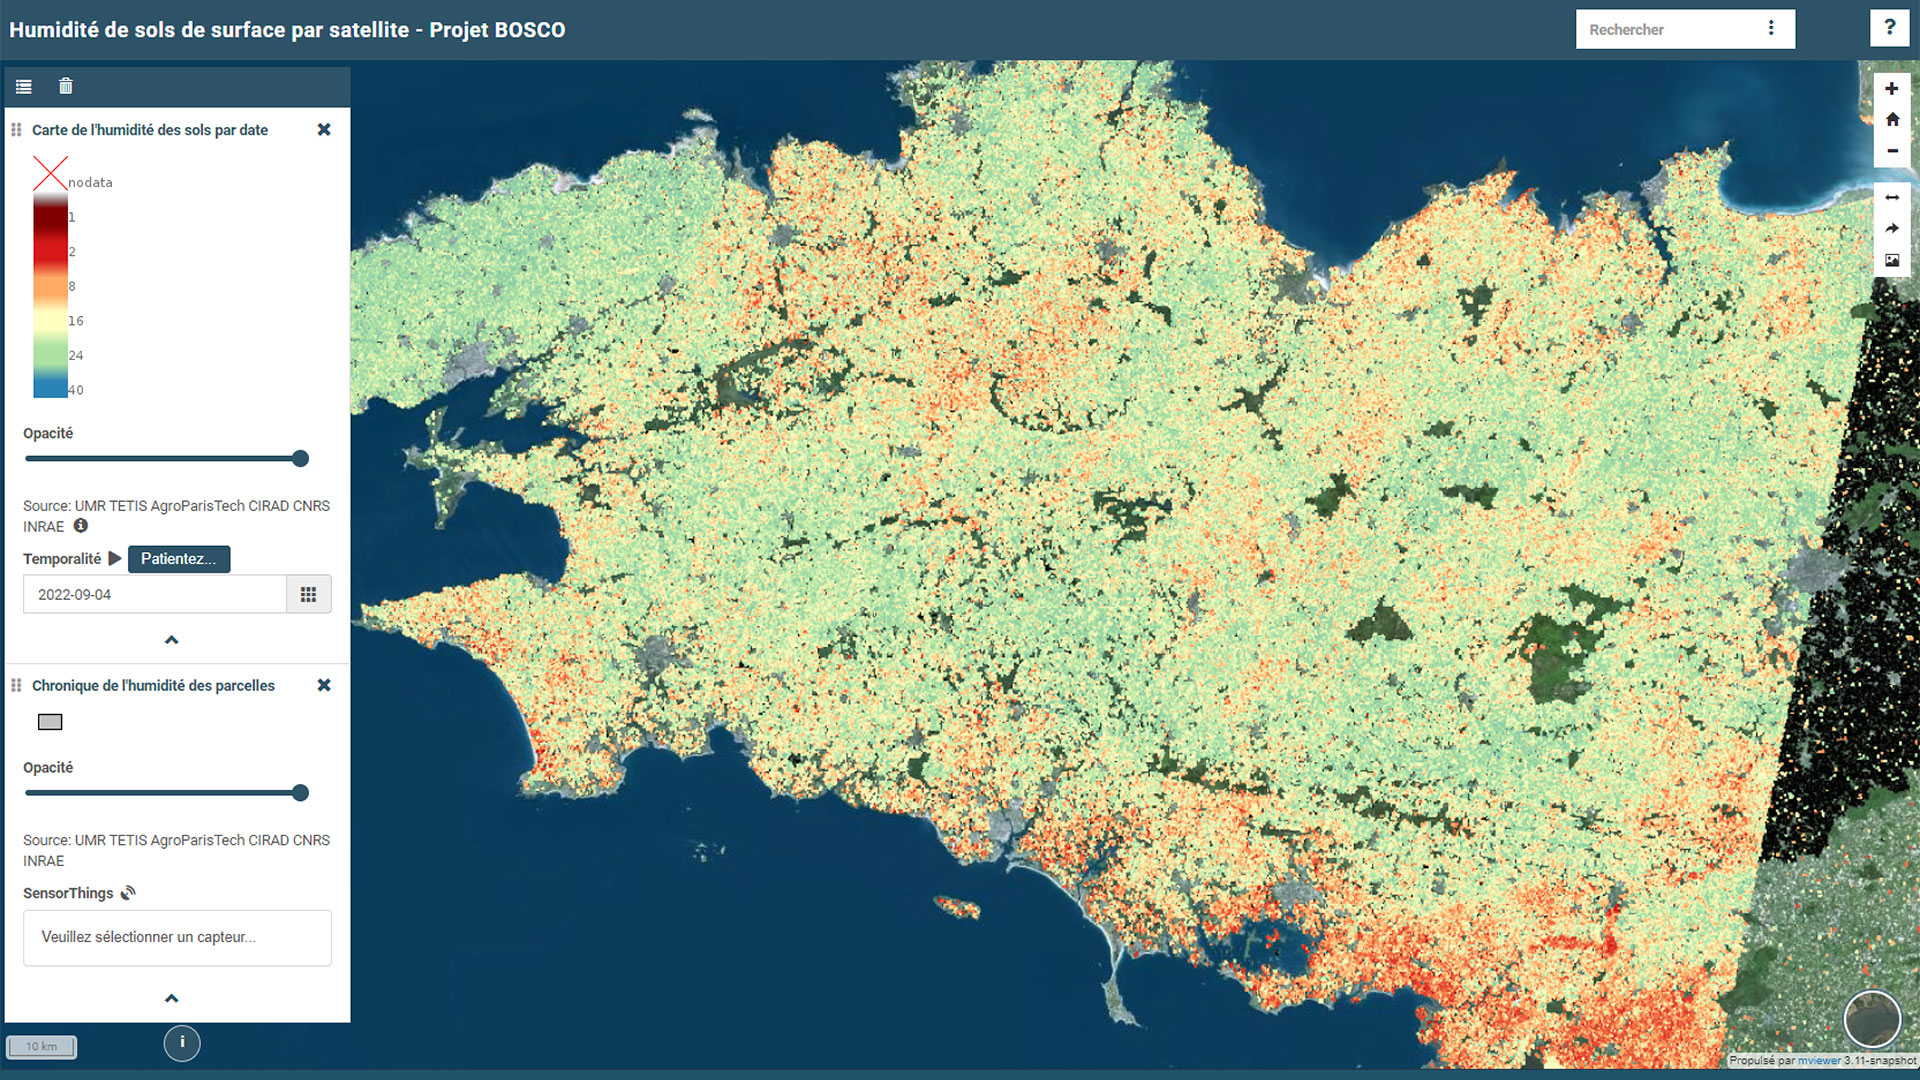Grab handle of Chronique de l'humidité layer
This screenshot has width=1920, height=1080.
tap(16, 686)
